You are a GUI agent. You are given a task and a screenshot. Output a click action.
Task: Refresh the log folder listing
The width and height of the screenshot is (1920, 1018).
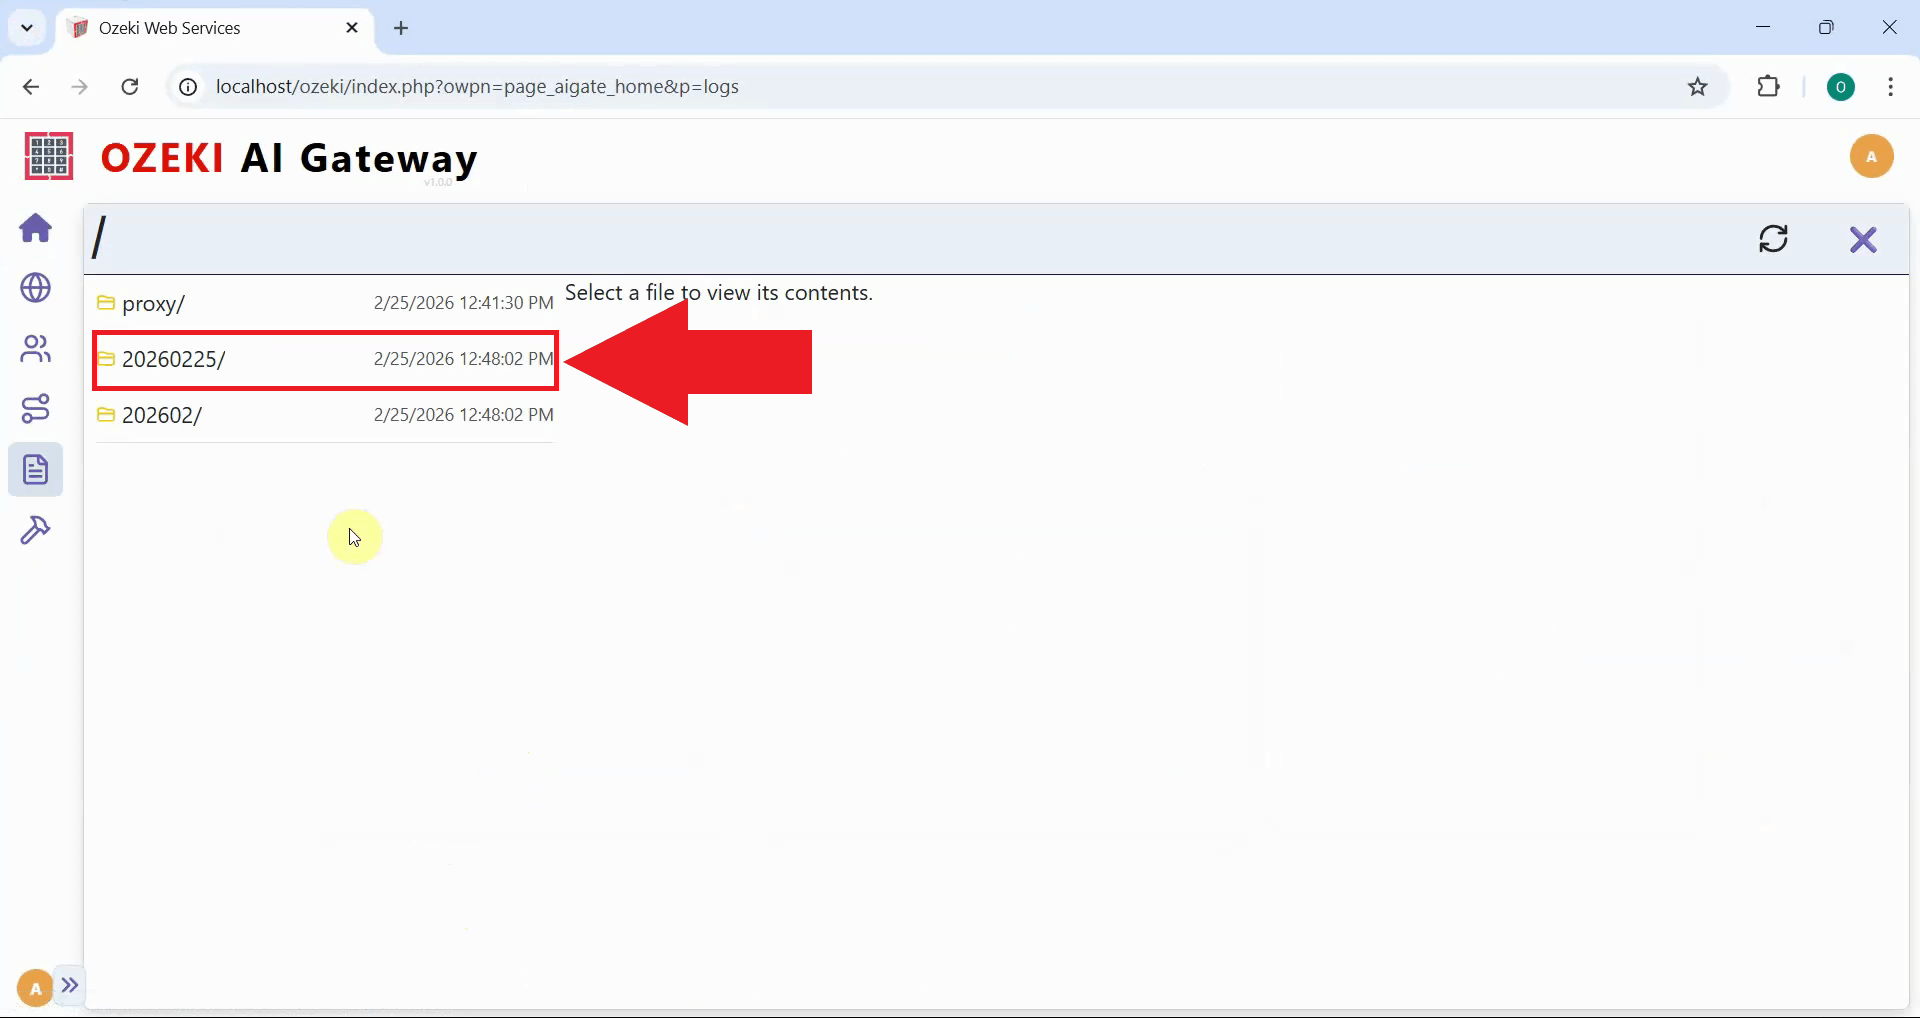1774,239
